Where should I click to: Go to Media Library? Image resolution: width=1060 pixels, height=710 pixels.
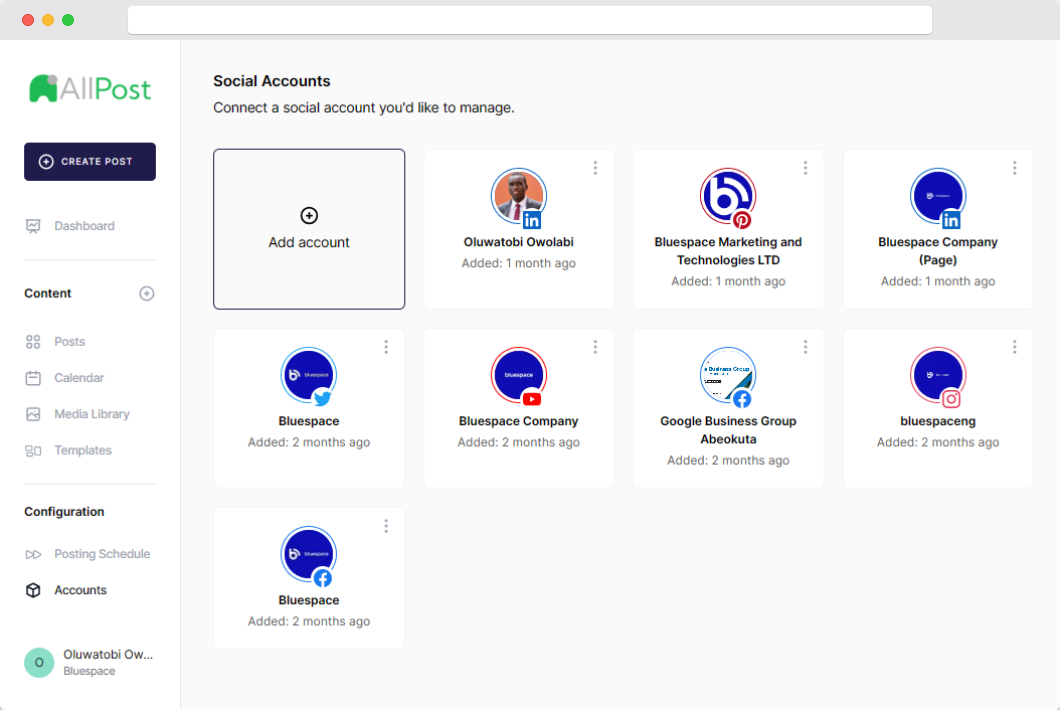[x=91, y=414]
